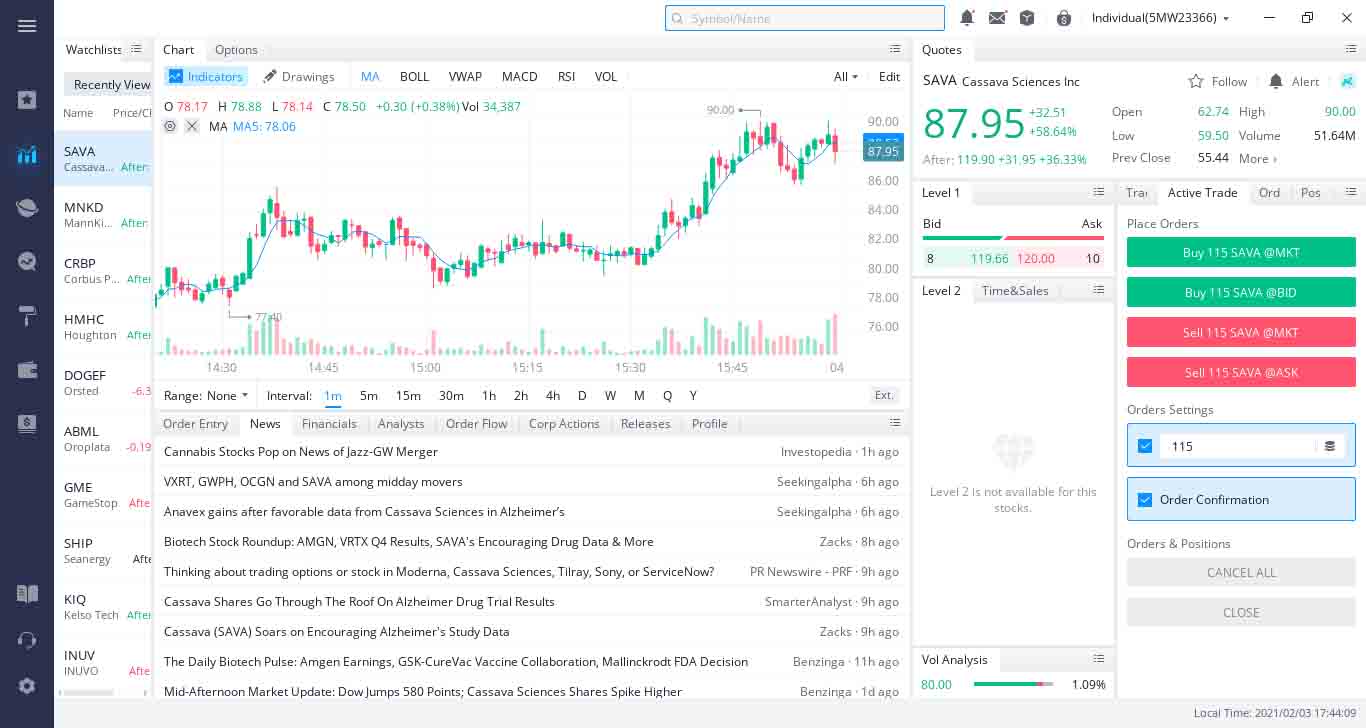Click the star icon next to Follow
This screenshot has width=1366, height=728.
pos(1195,81)
